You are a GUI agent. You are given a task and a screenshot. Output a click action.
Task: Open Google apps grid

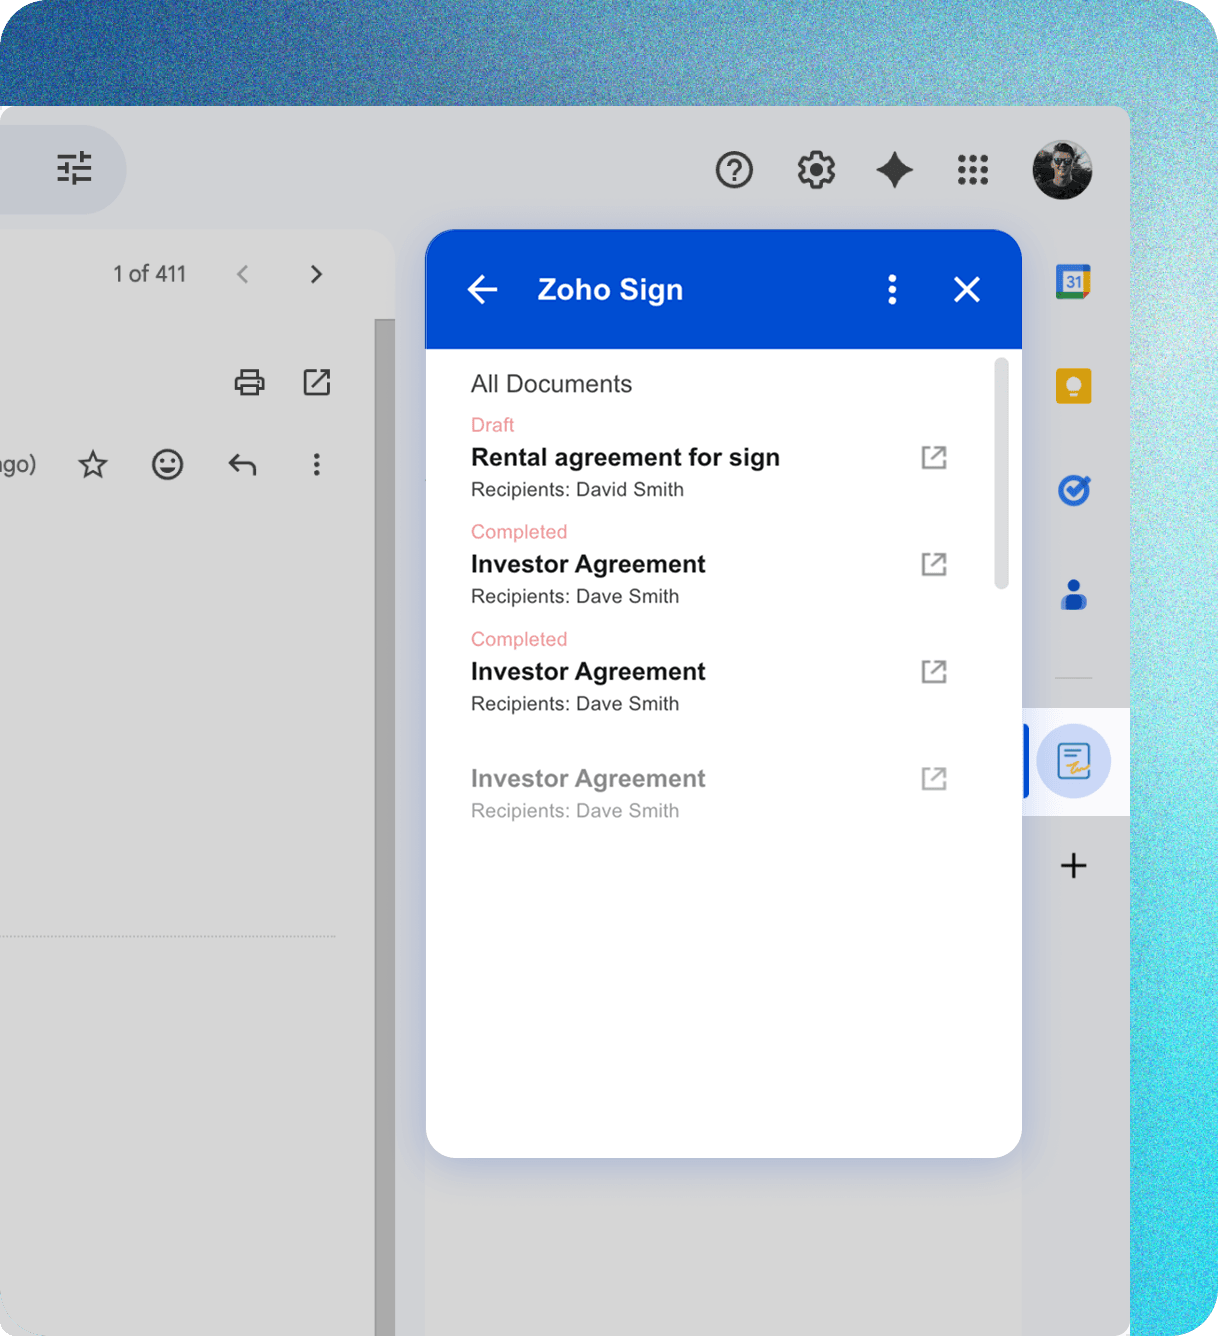[x=973, y=170]
